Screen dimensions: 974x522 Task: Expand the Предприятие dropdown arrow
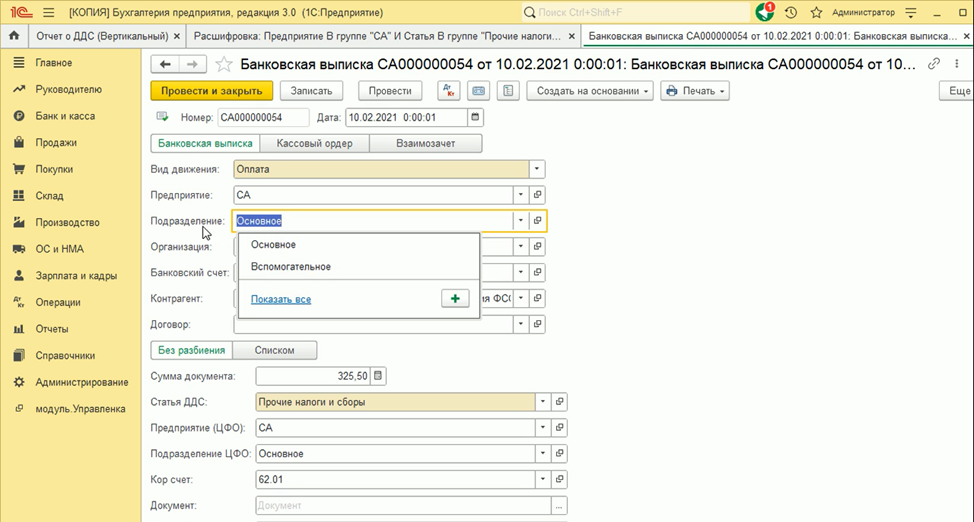click(x=521, y=195)
